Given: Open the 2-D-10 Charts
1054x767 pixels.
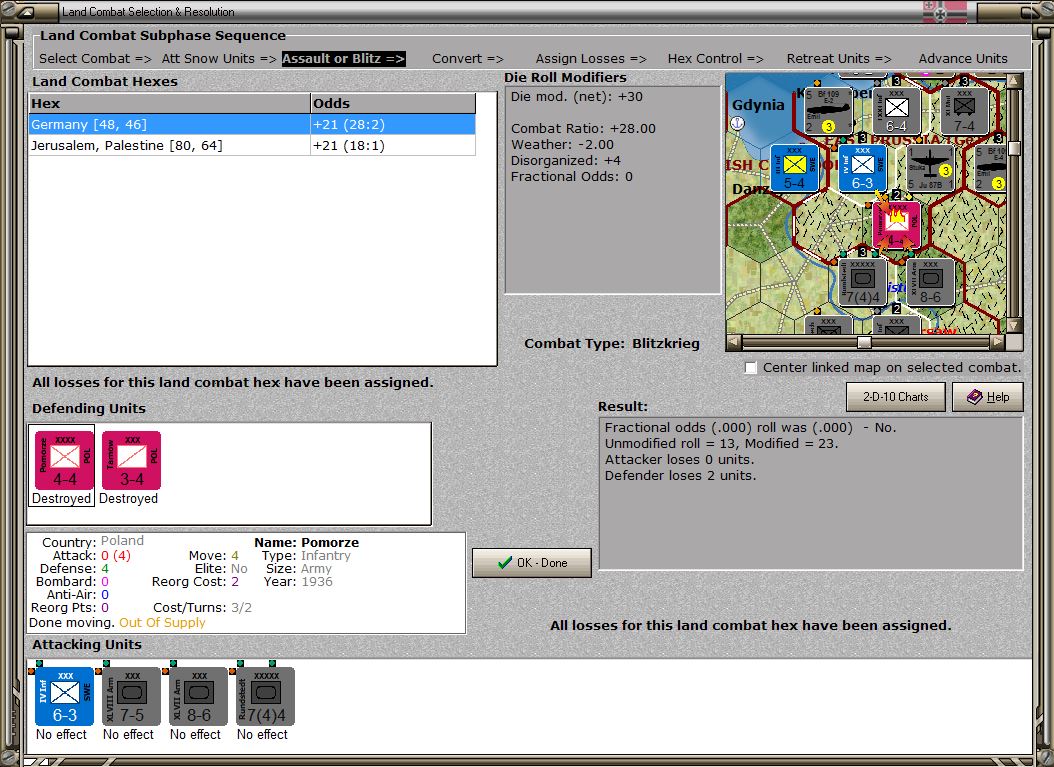Looking at the screenshot, I should tap(895, 397).
